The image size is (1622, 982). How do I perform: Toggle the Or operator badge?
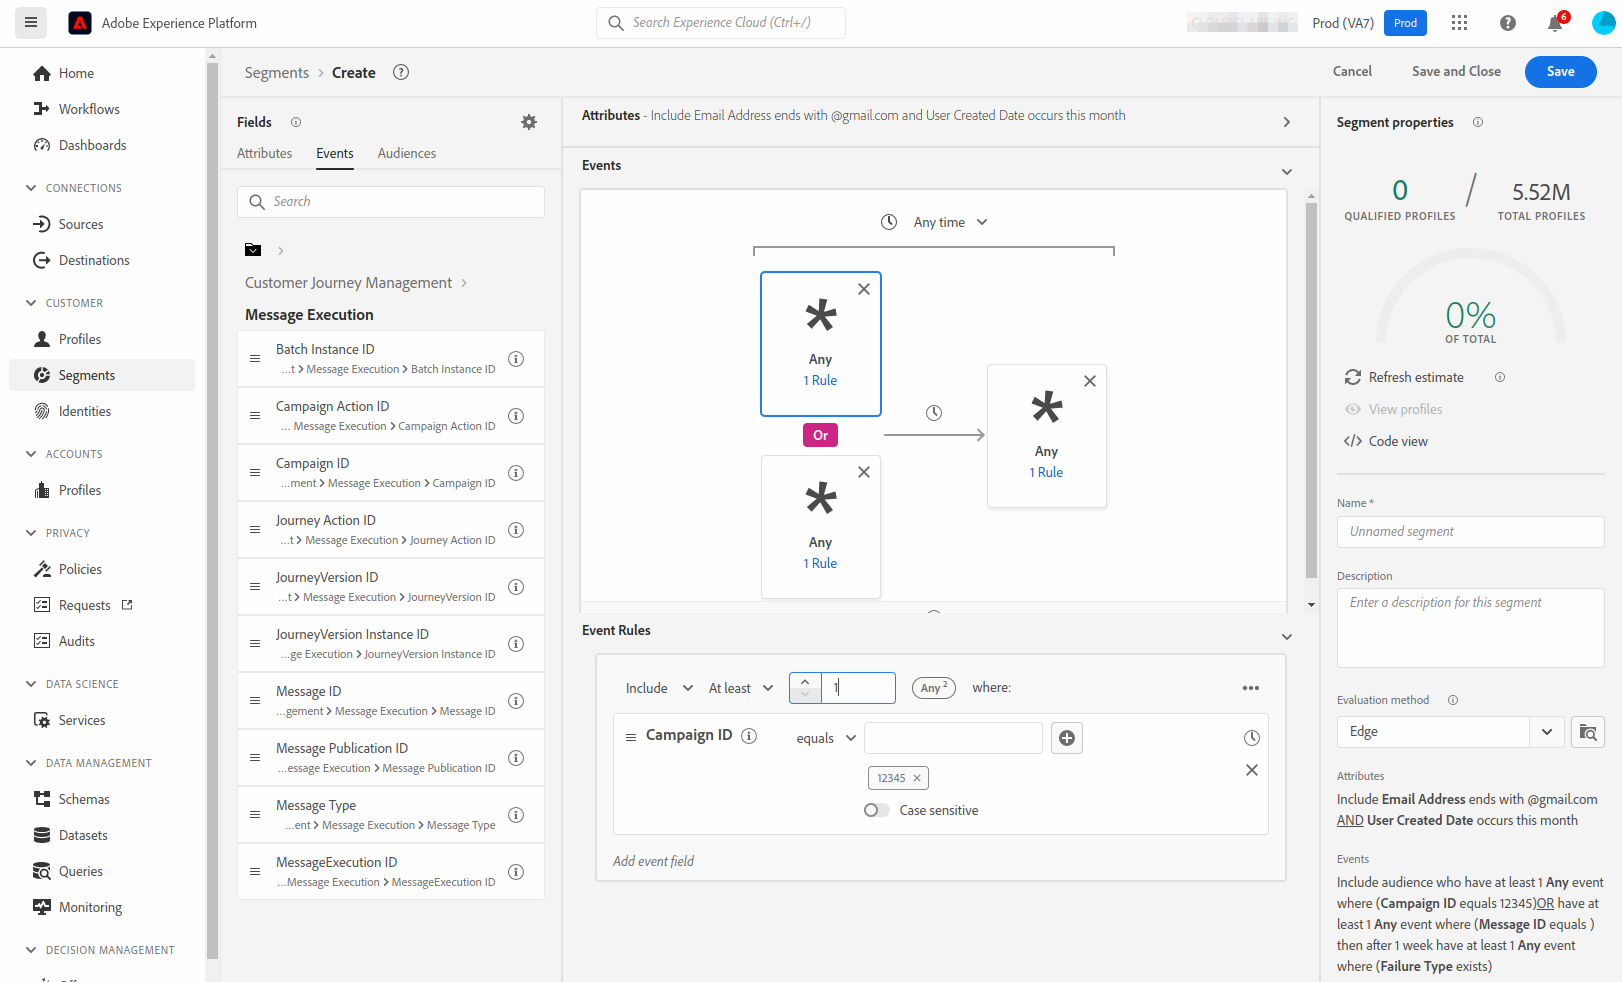tap(820, 435)
